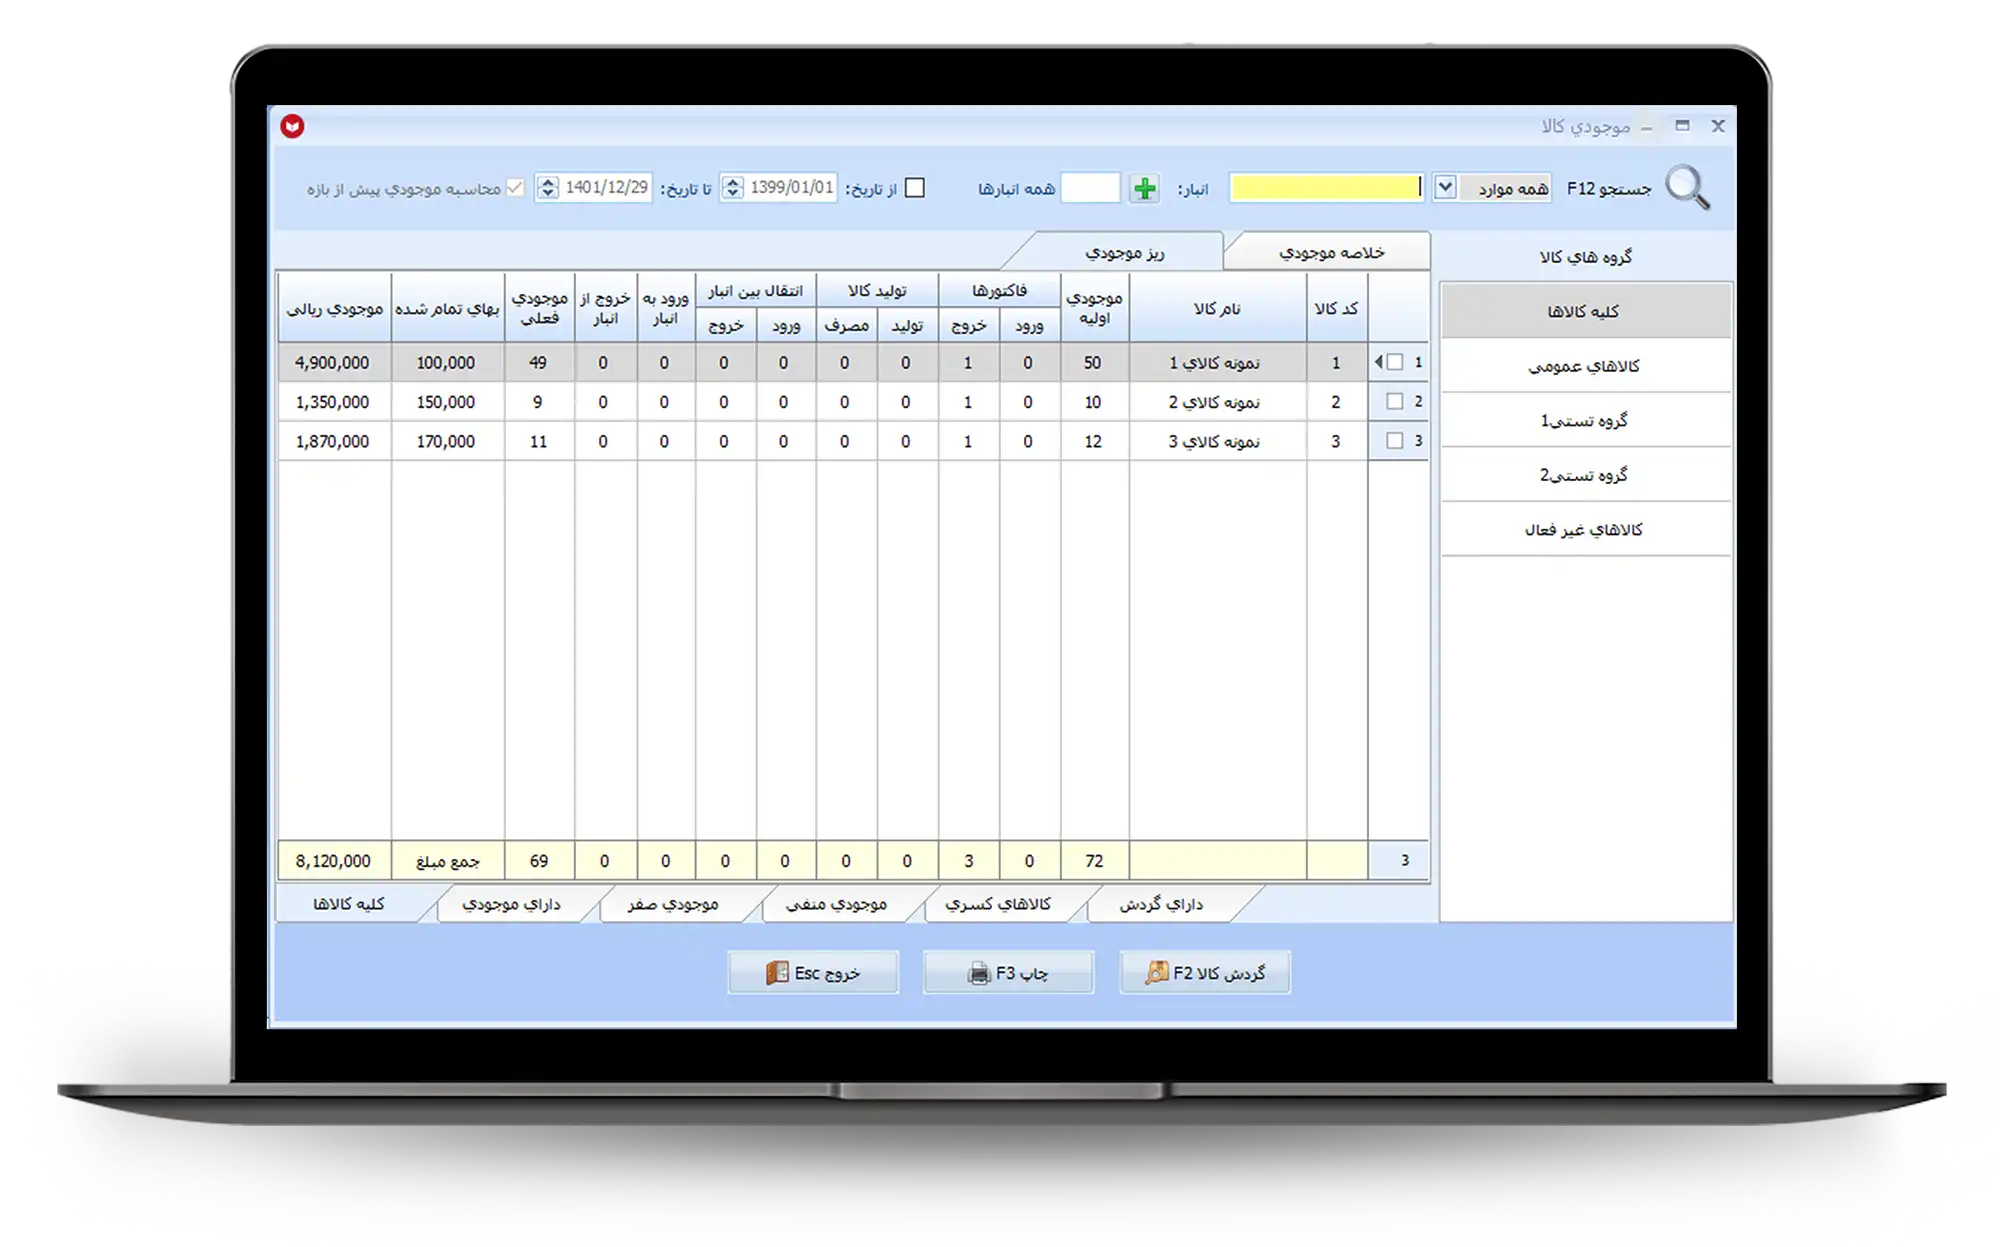Select the کالاهاي عمومي group

1584,366
